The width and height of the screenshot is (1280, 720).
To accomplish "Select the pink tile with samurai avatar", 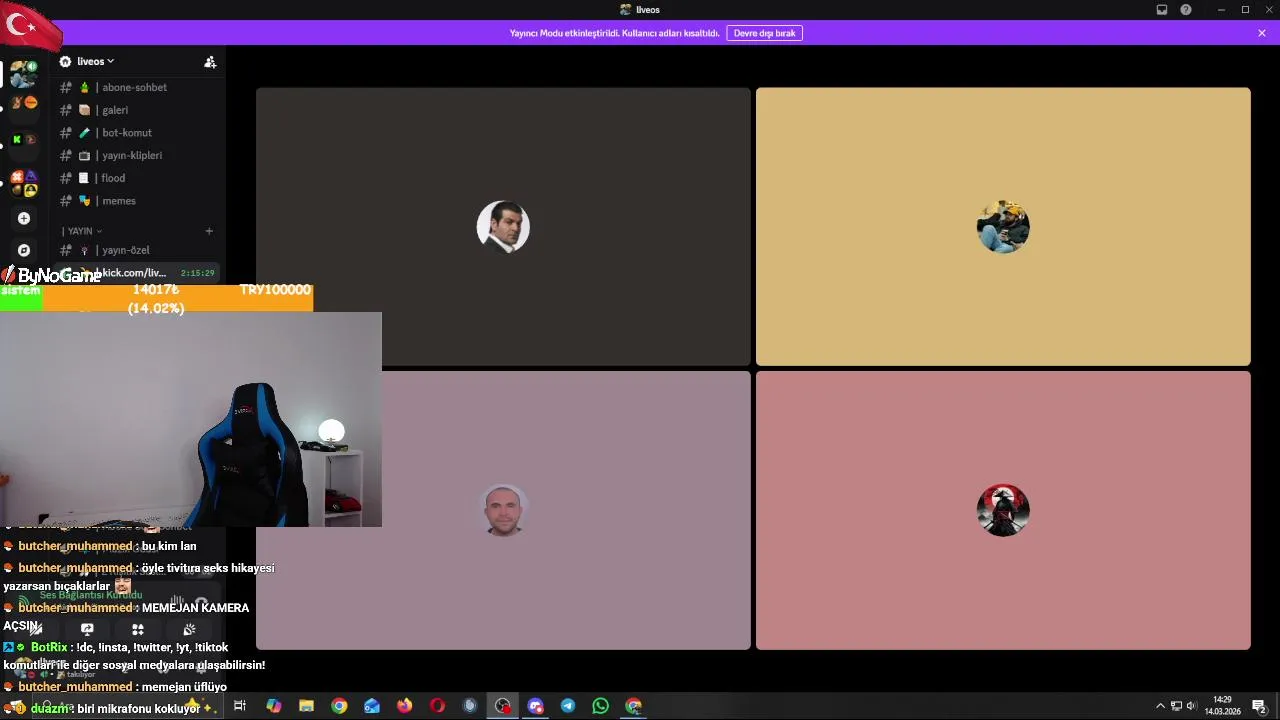I will (1003, 510).
